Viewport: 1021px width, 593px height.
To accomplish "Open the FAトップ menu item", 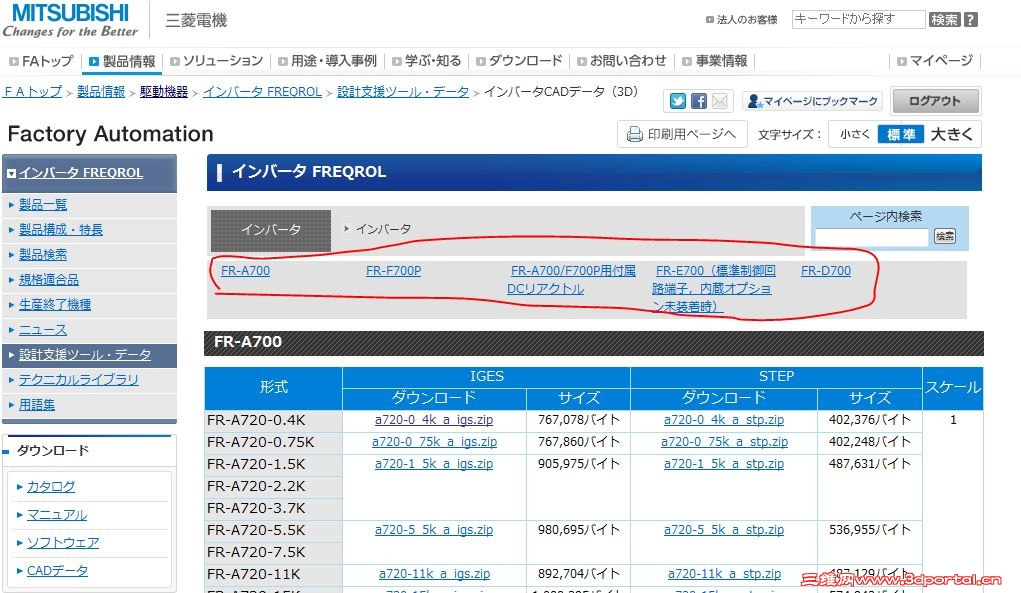I will point(41,61).
